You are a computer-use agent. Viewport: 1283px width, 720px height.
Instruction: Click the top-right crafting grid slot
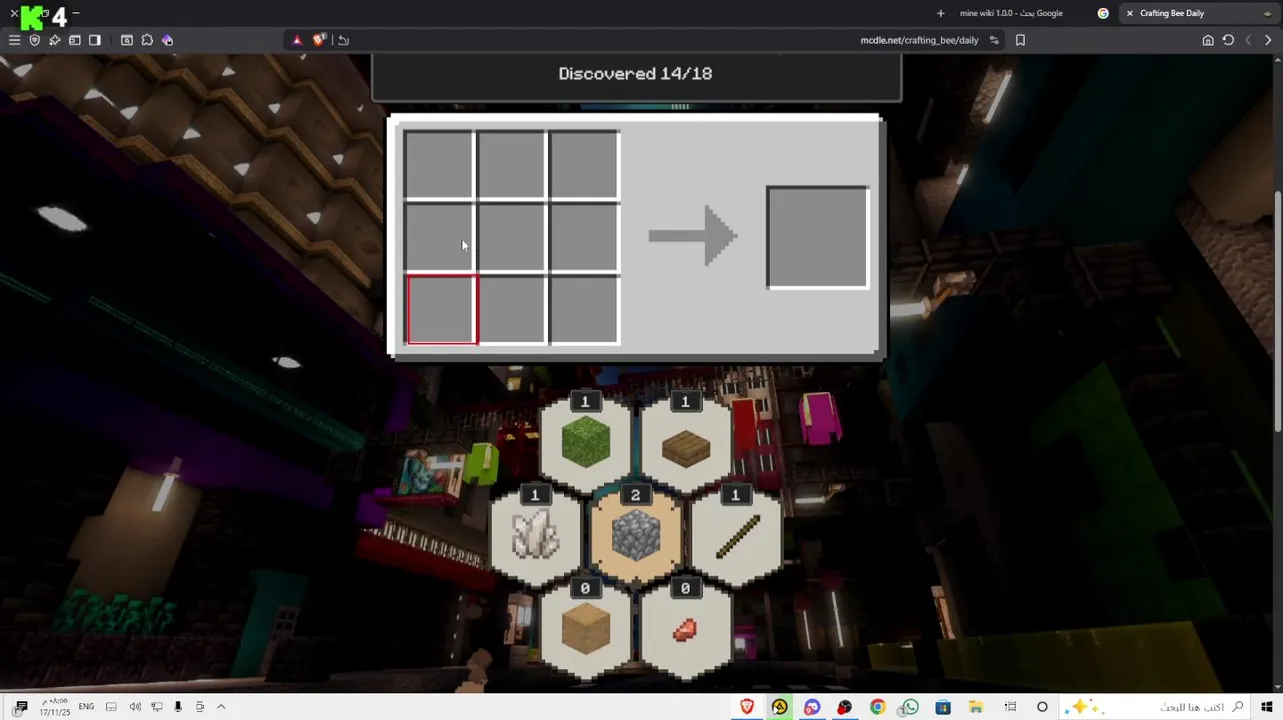pos(584,165)
